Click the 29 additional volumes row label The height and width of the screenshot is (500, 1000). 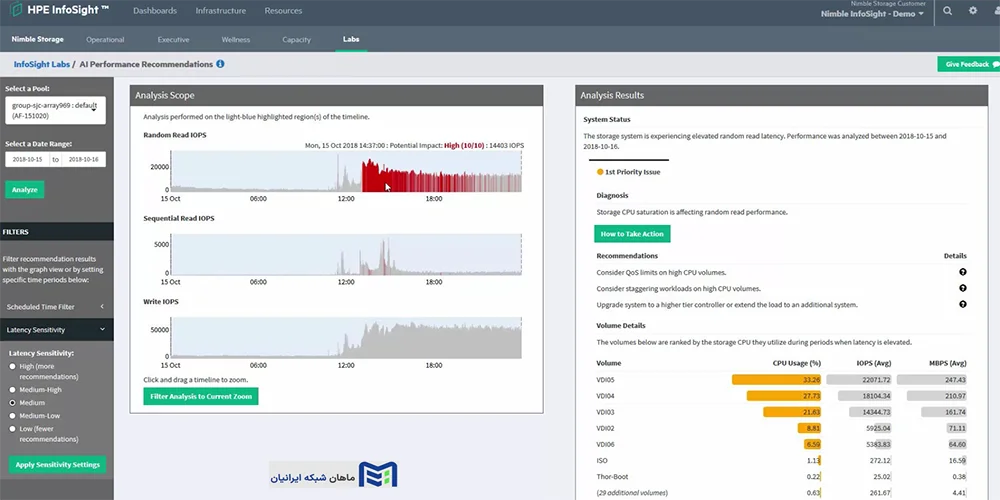point(632,492)
